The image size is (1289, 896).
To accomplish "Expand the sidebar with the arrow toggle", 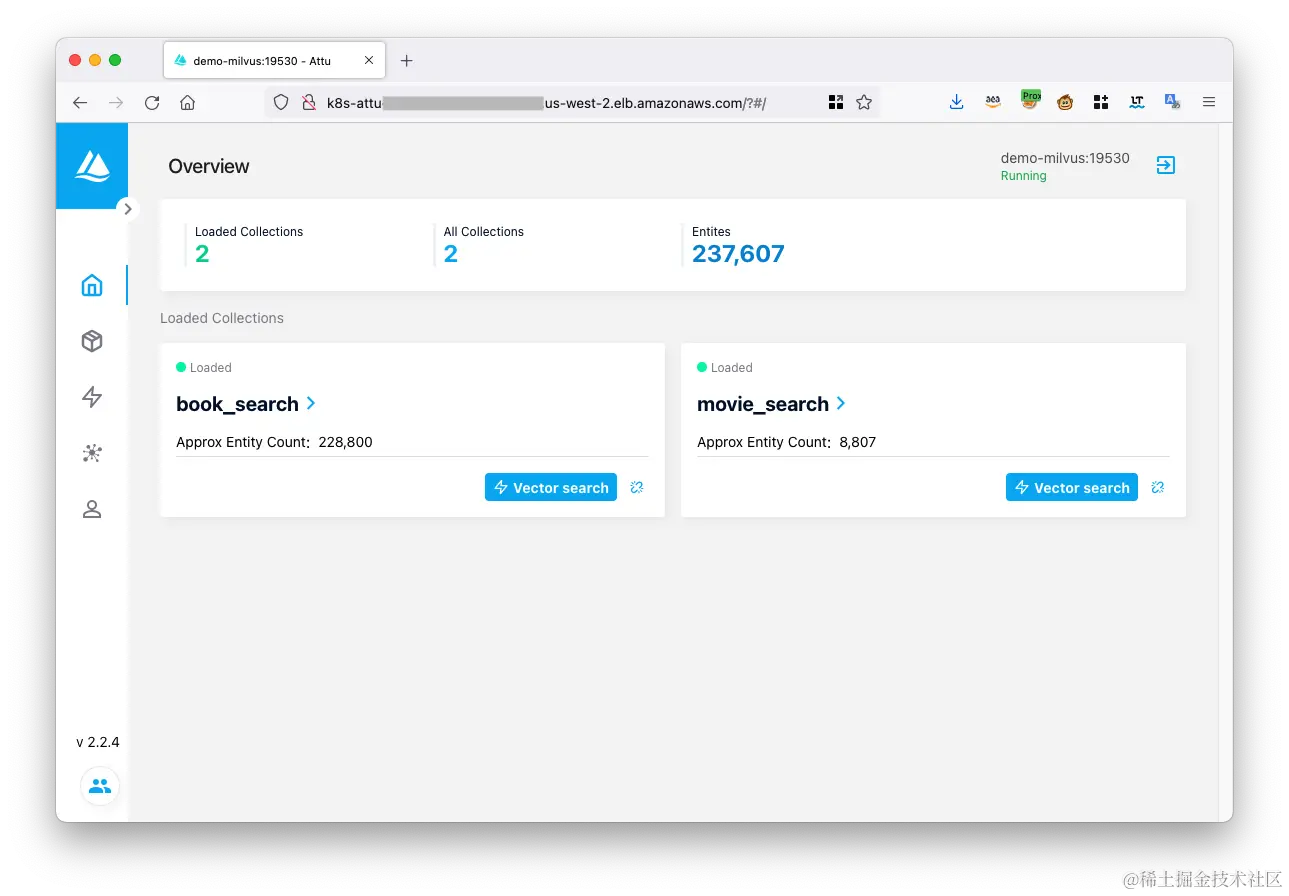I will [127, 209].
